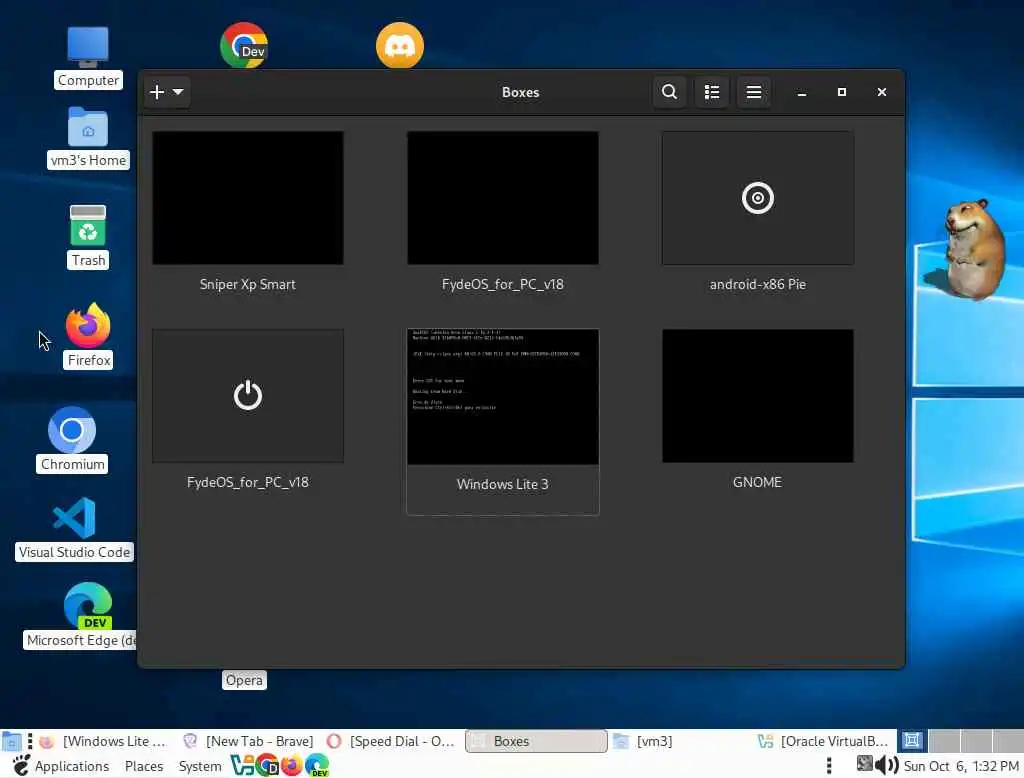Minimize the Boxes window
1024x778 pixels.
tap(801, 92)
